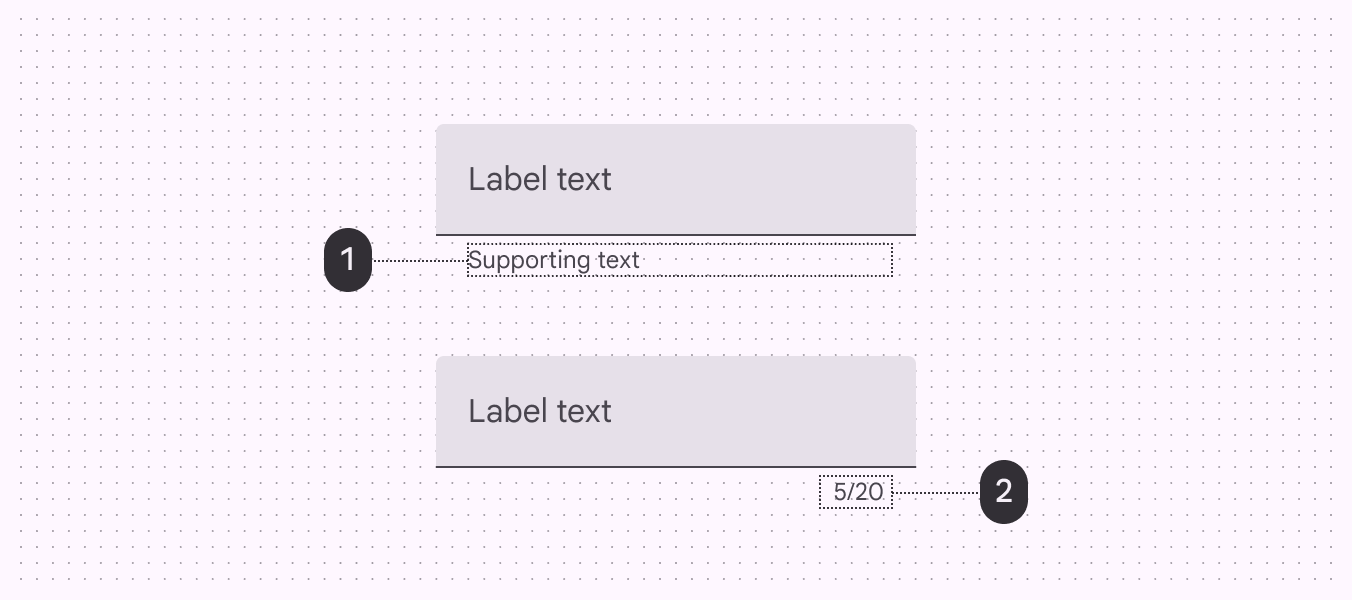Focus the upper Label text field

675,180
